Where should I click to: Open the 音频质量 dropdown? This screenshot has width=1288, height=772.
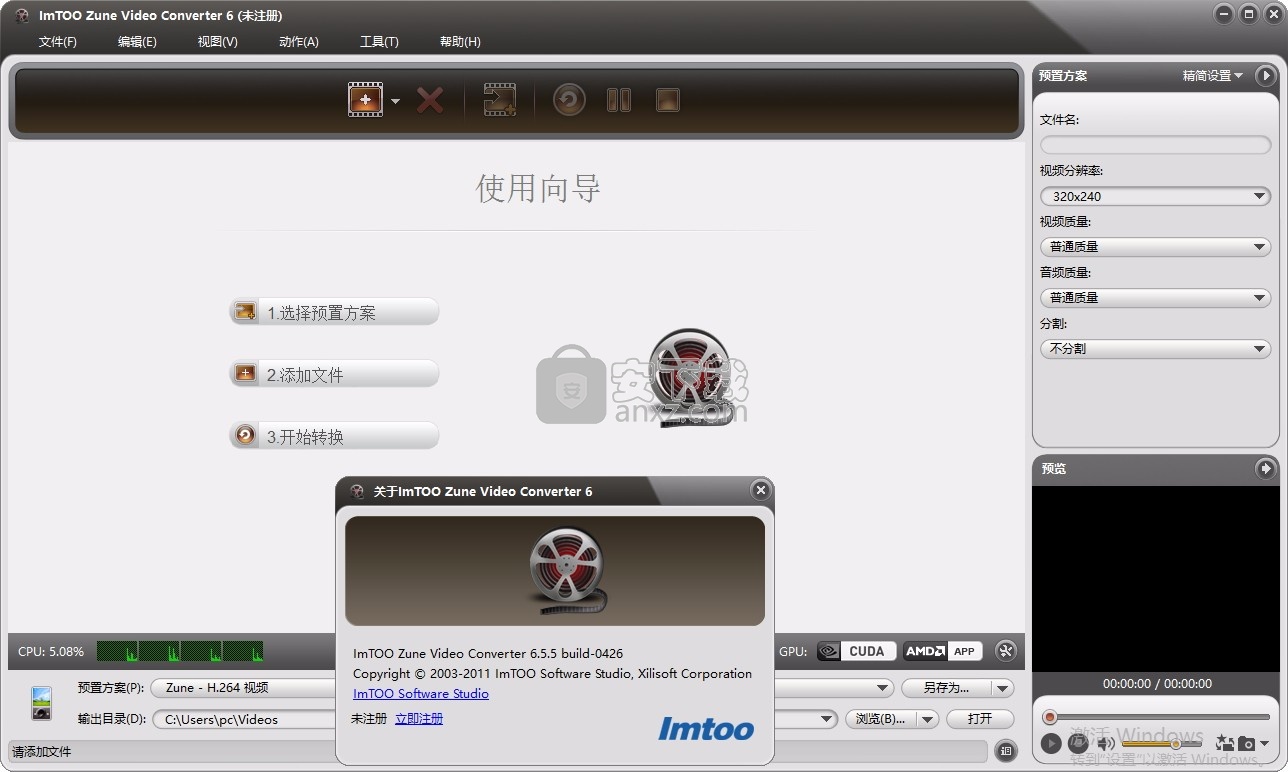pyautogui.click(x=1155, y=298)
